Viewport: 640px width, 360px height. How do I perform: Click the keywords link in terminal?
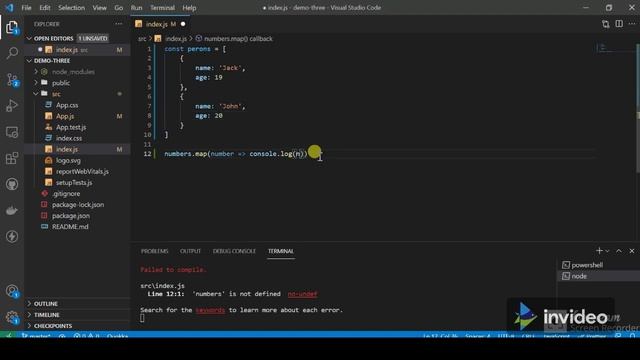[210, 310]
